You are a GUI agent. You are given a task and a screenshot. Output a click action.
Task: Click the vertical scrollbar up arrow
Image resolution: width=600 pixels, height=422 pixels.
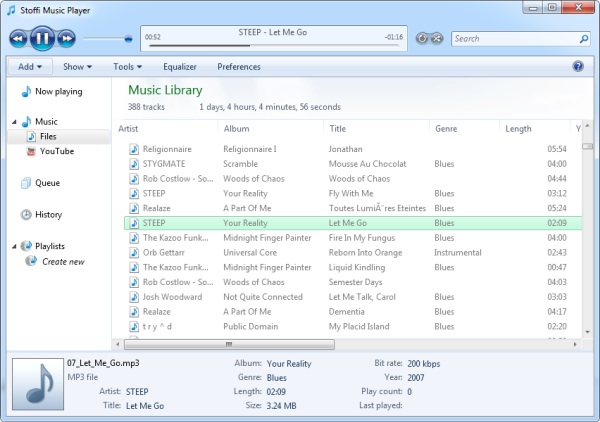pos(587,125)
